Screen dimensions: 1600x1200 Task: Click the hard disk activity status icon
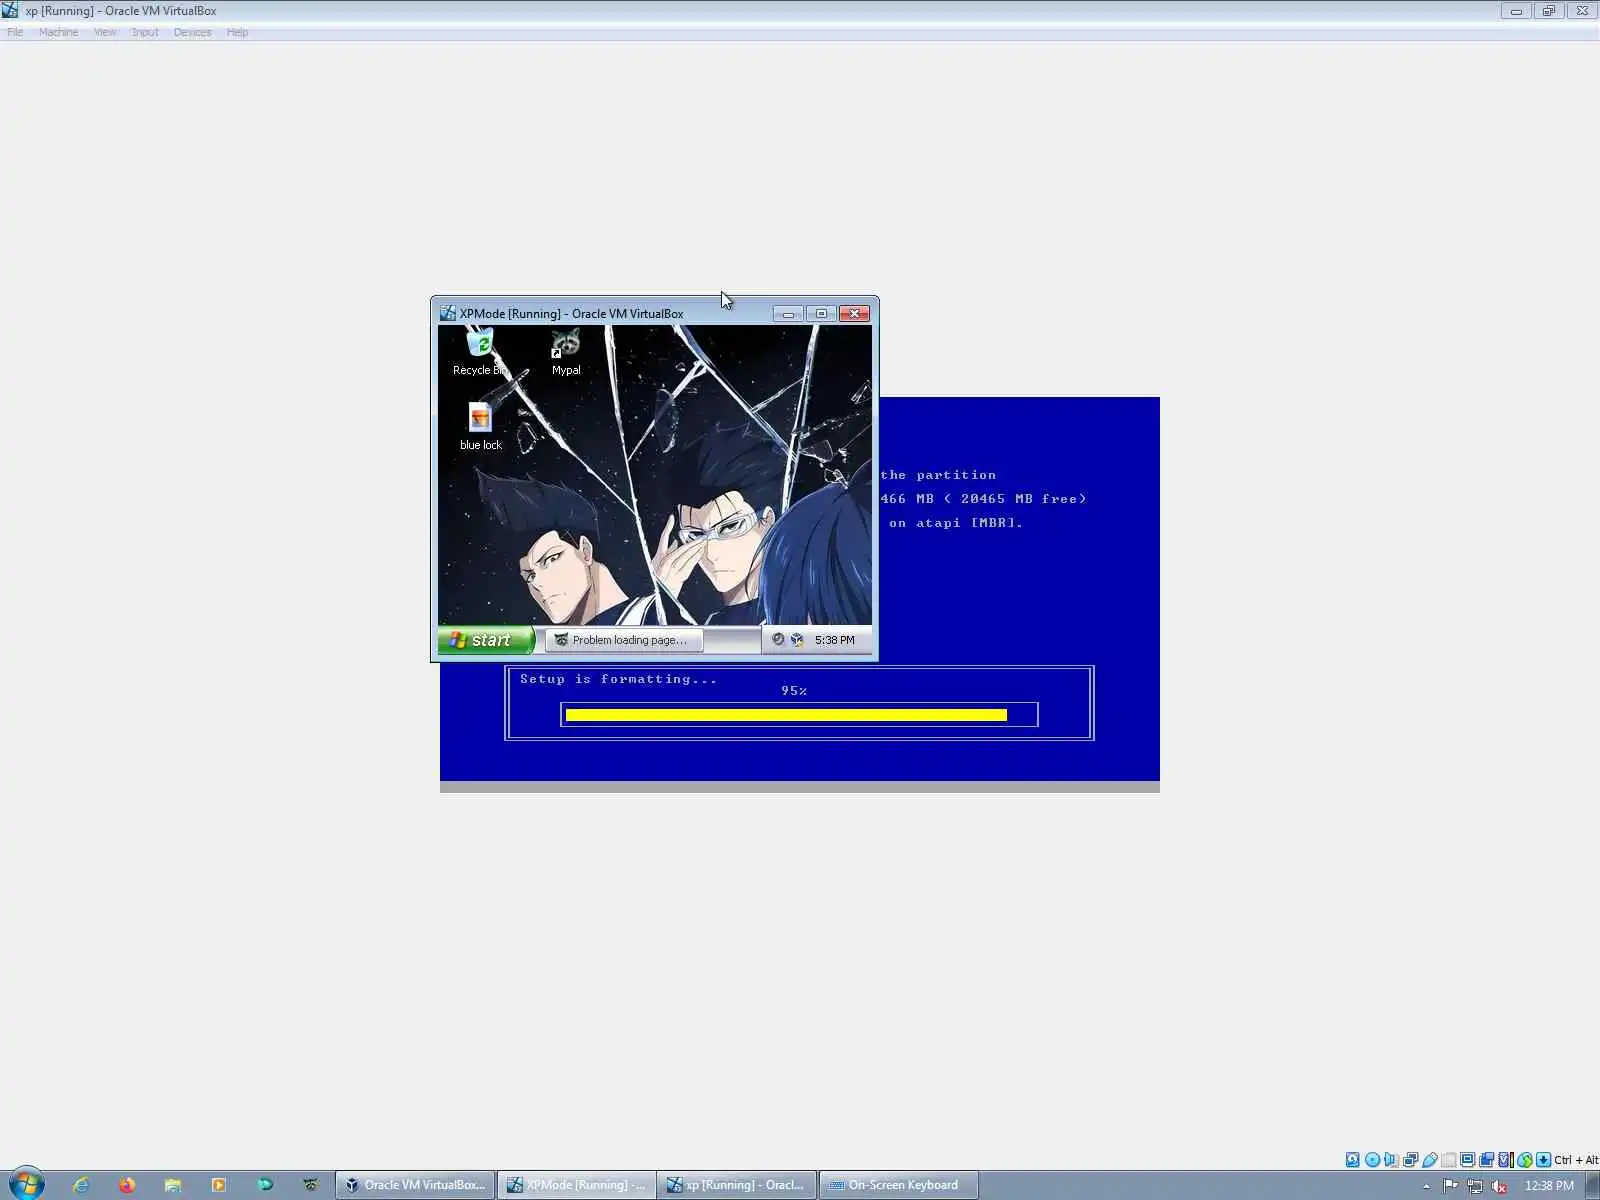coord(1353,1160)
